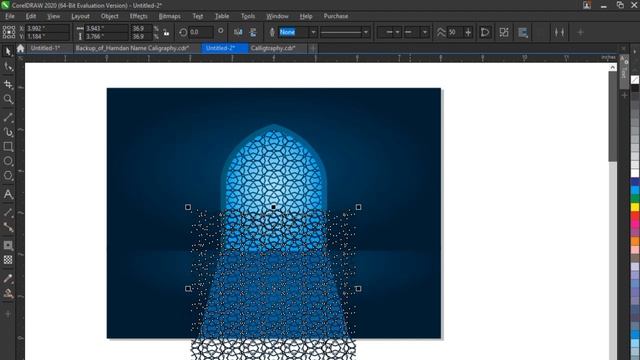Toggle the Lock Ratio padlock
Viewport: 640px width, 360px height.
pyautogui.click(x=166, y=33)
